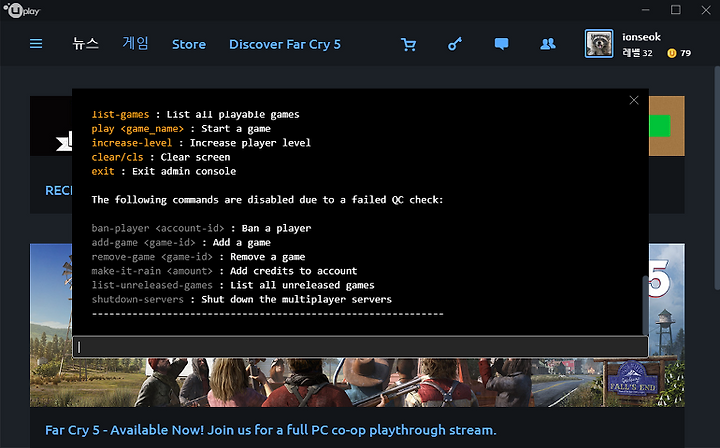Click the key activation icon
Viewport: 720px width, 448px height.
coord(455,44)
